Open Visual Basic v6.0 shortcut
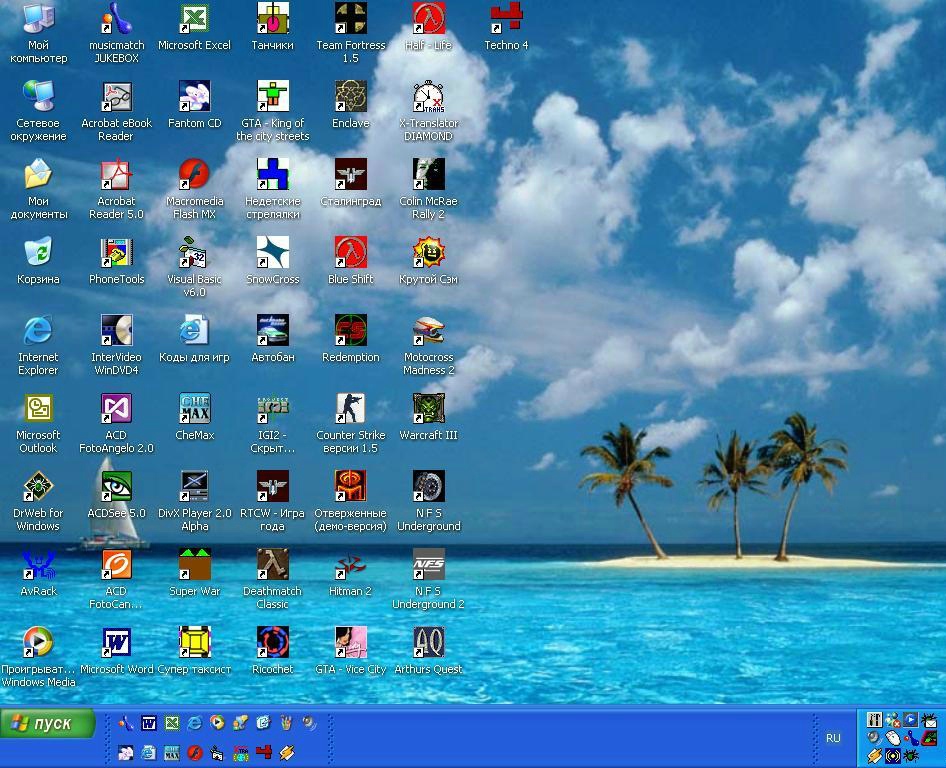Screen dimensions: 946x768 coord(194,253)
